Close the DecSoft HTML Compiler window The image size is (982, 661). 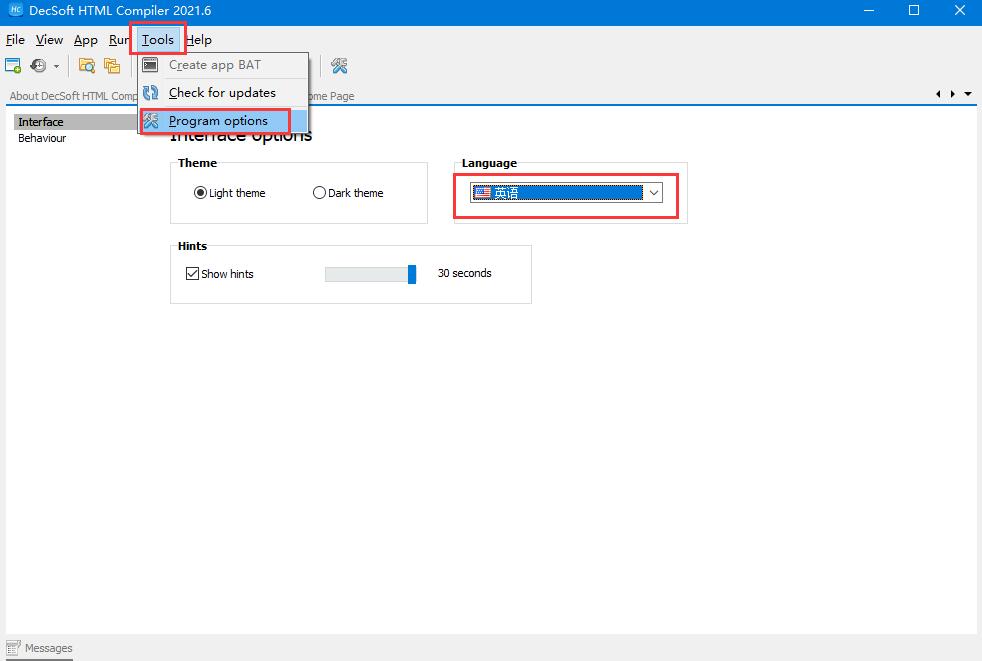959,11
